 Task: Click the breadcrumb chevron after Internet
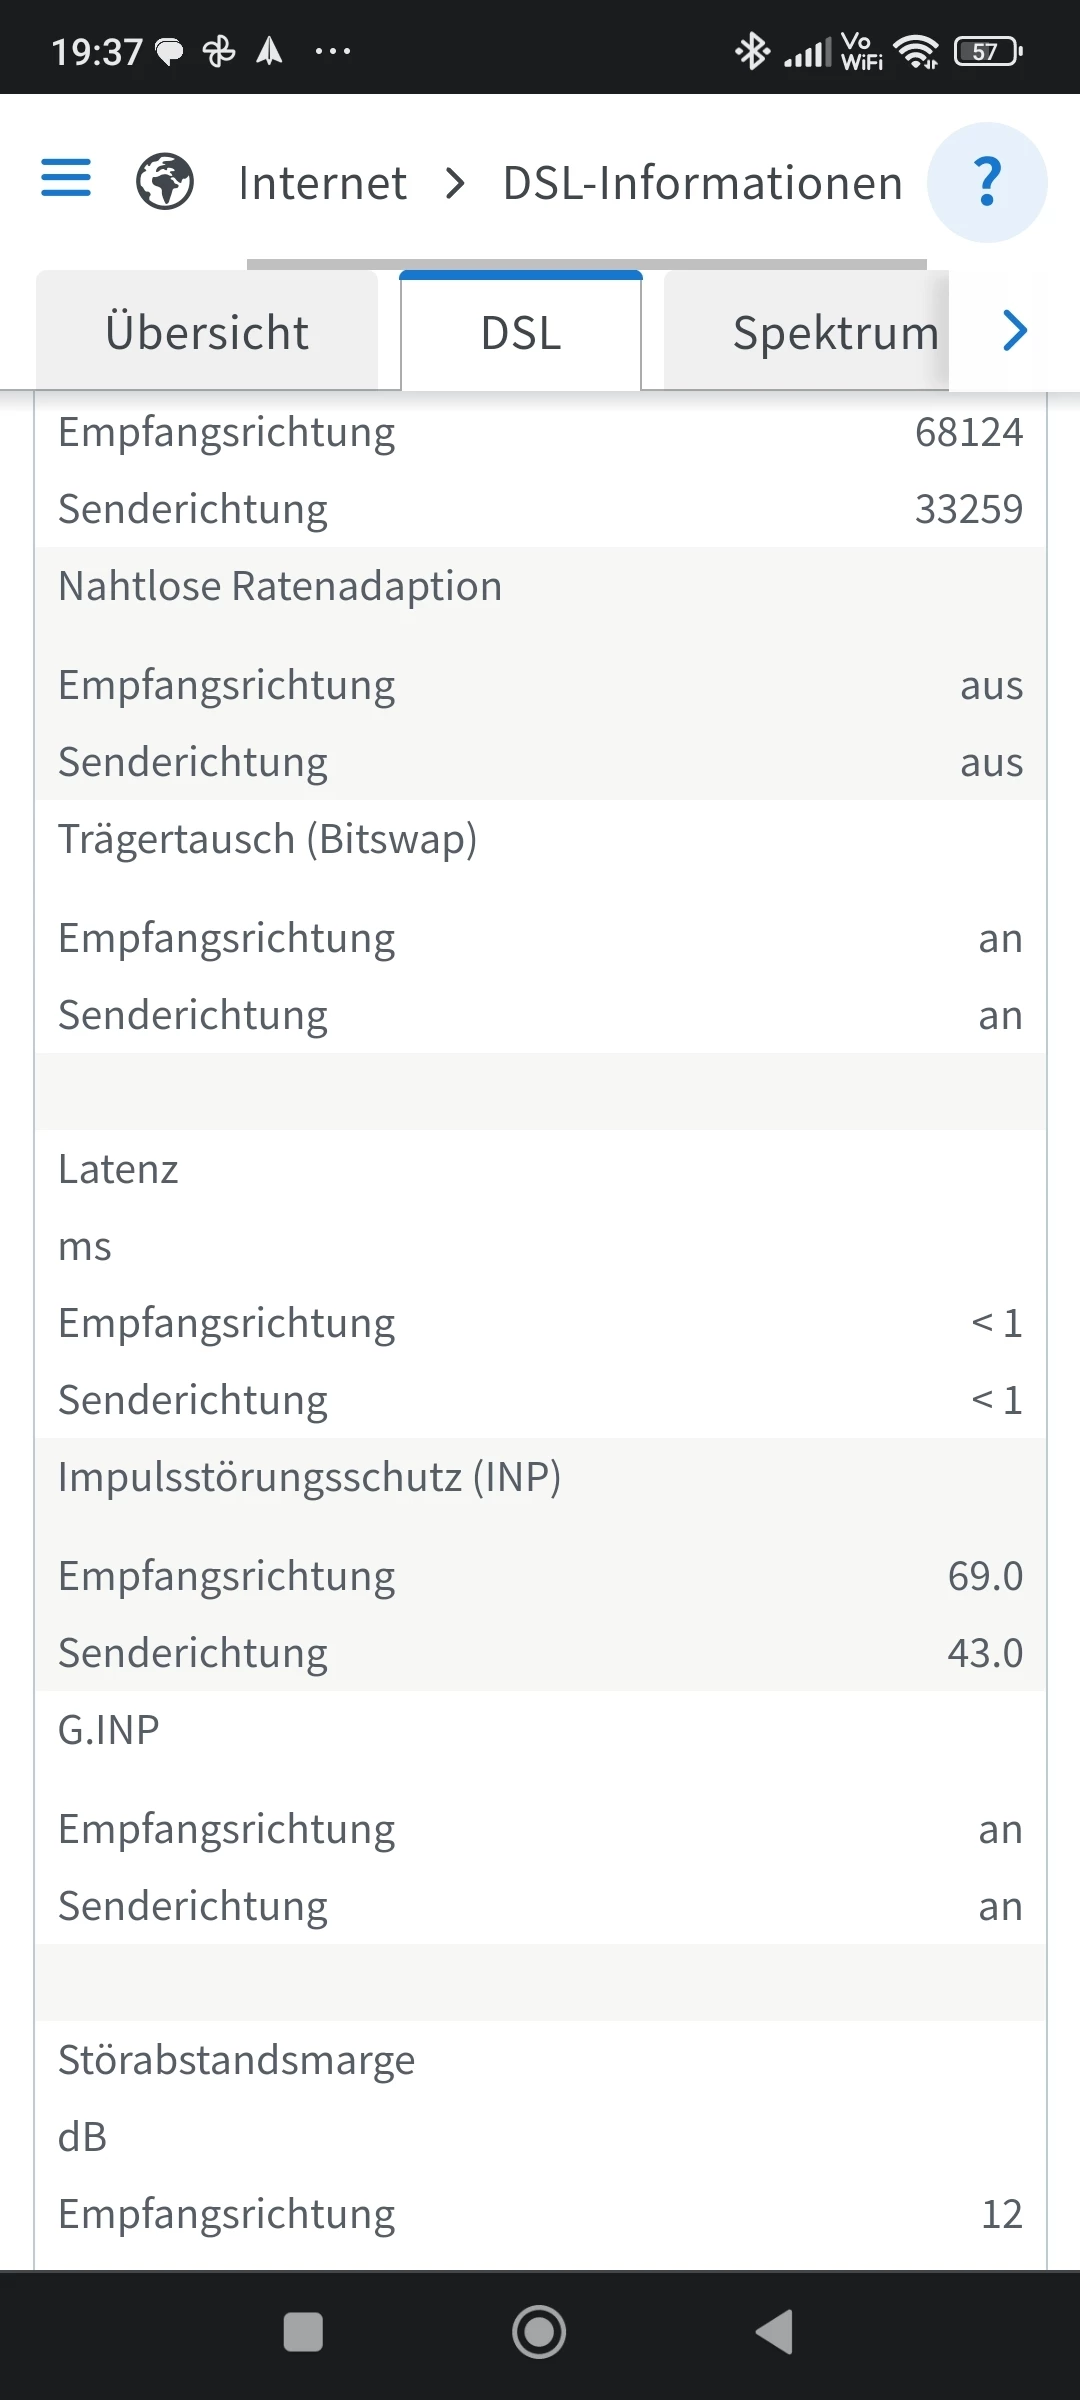point(455,183)
